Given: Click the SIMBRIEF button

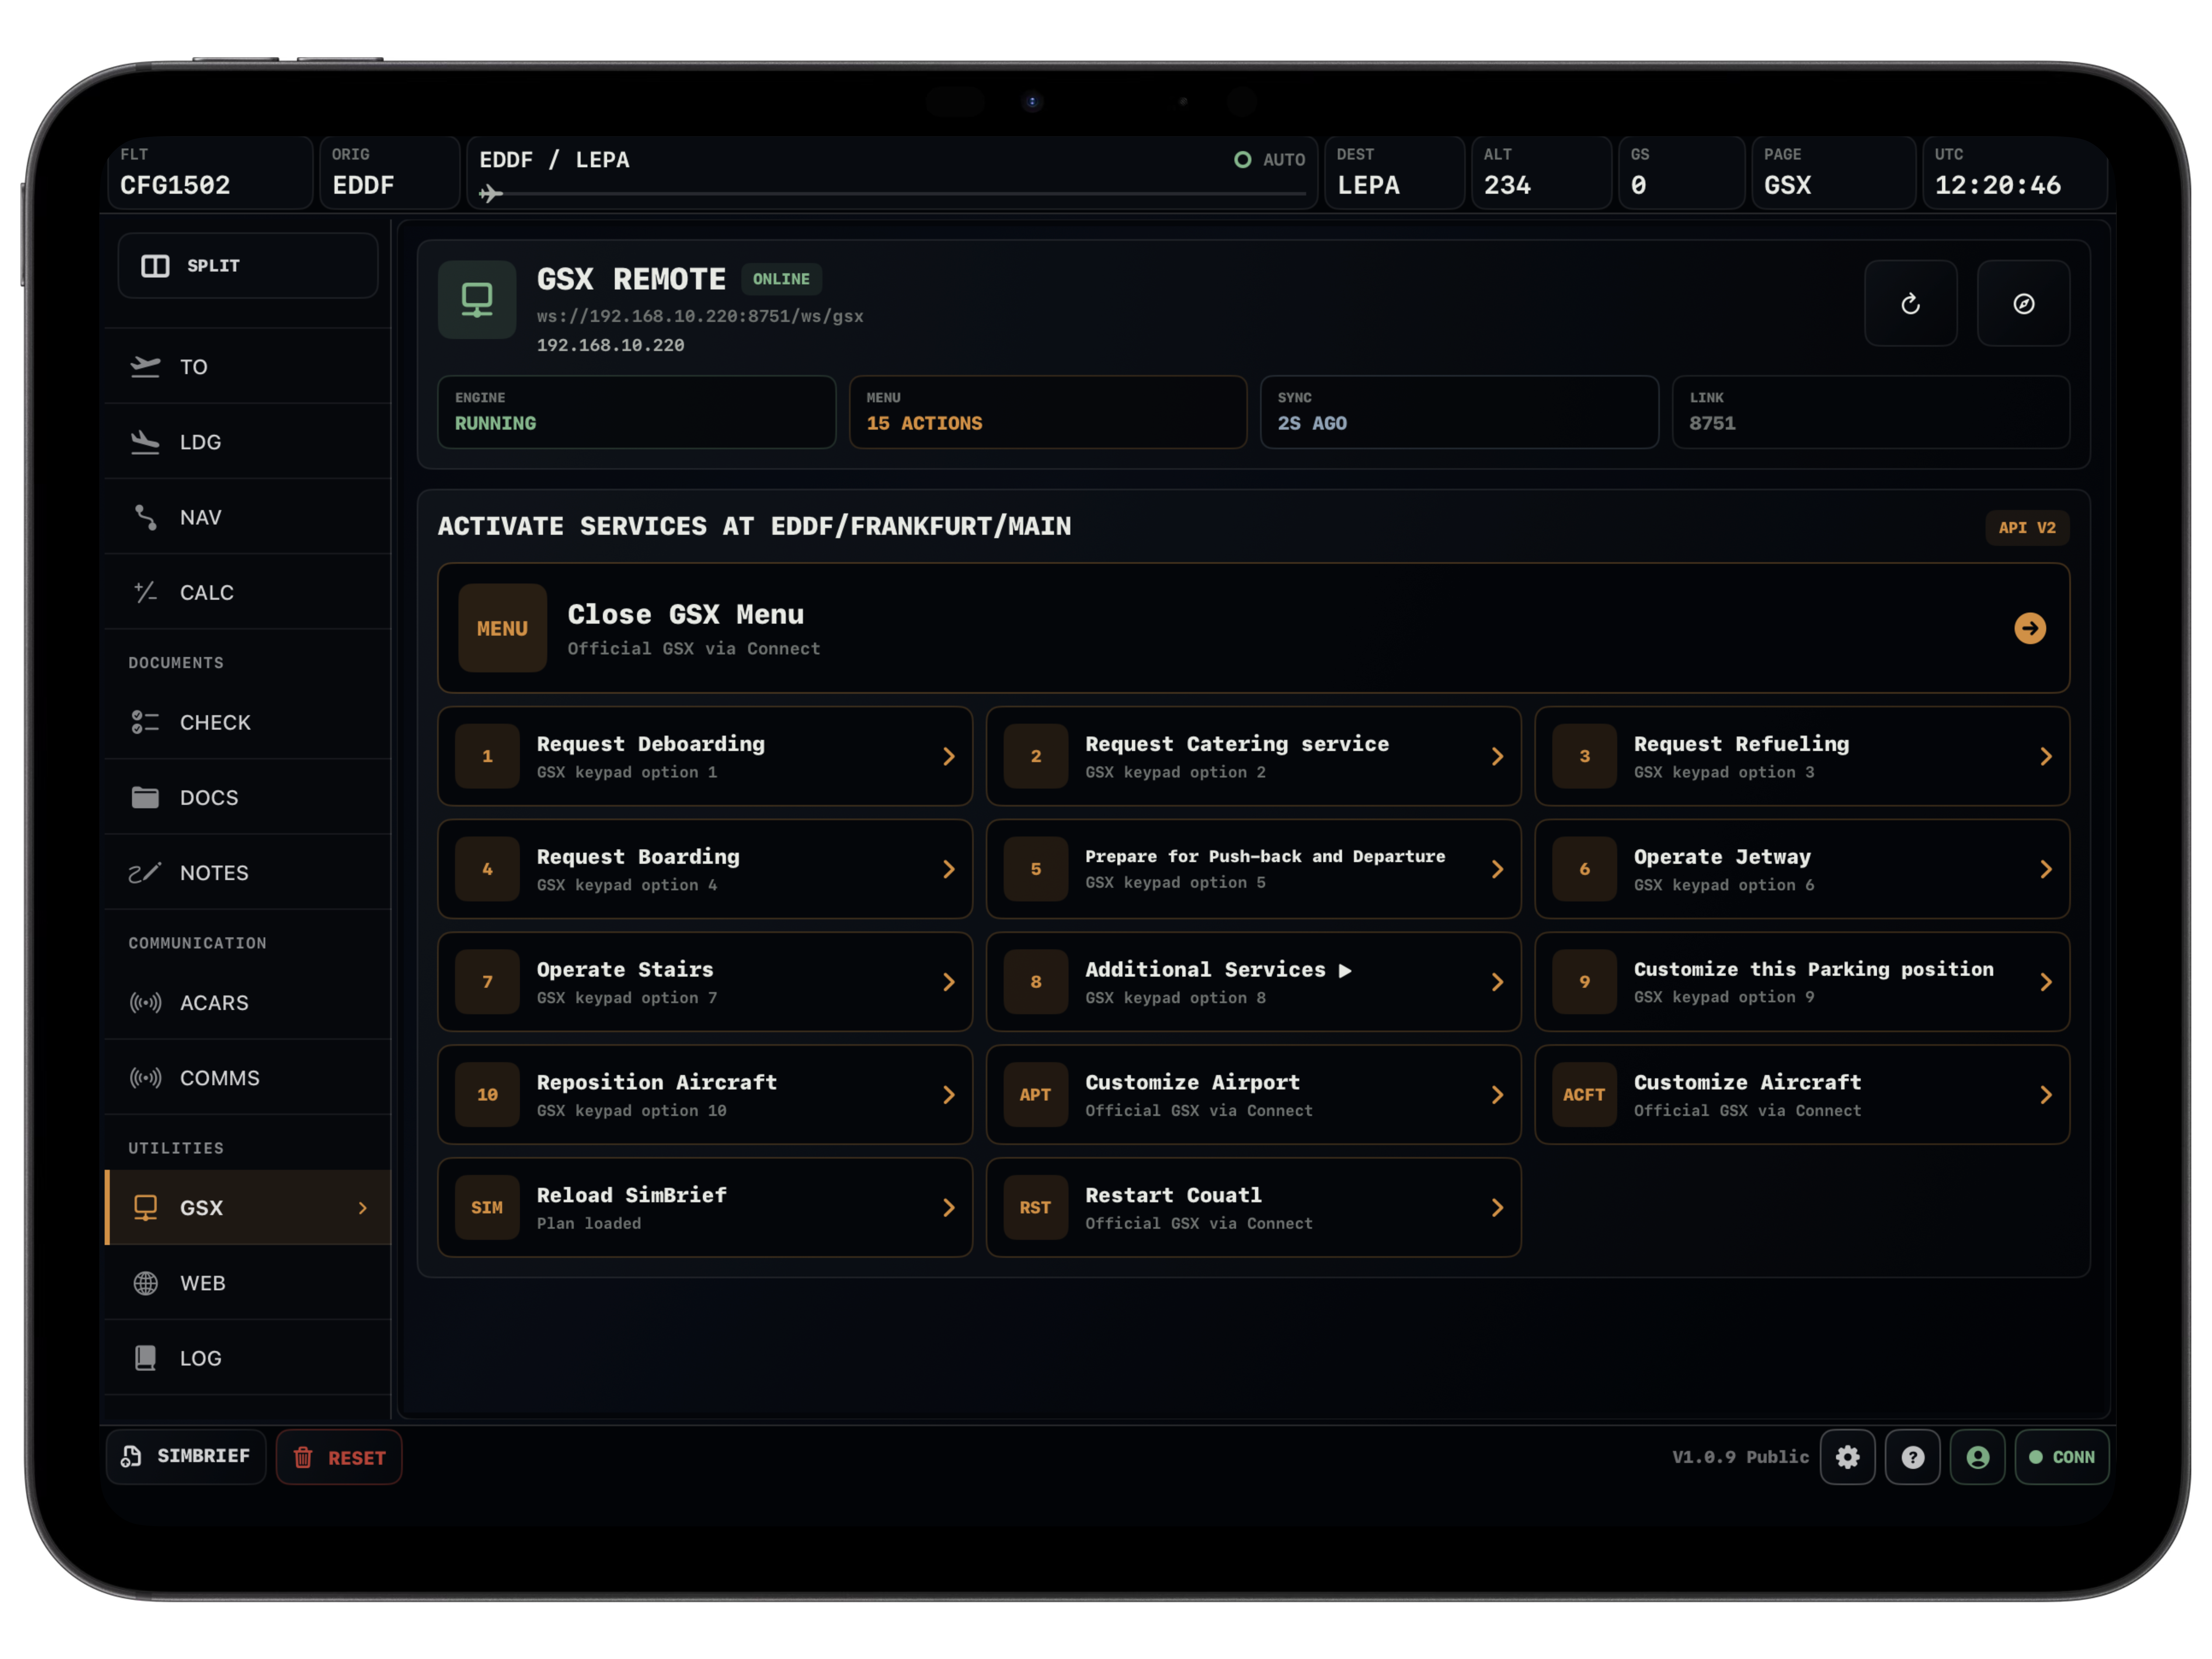Looking at the screenshot, I should (x=186, y=1457).
